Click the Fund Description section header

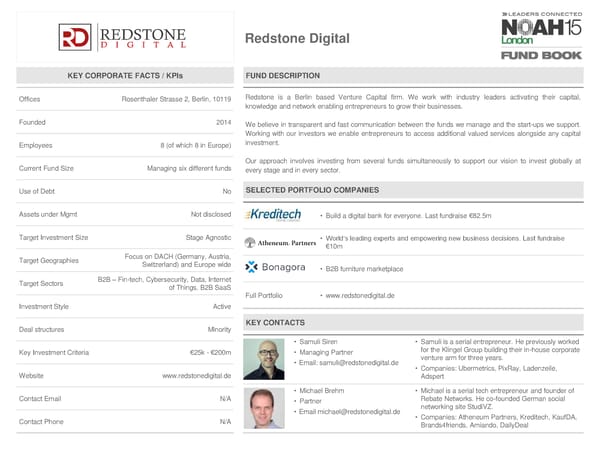pos(283,76)
